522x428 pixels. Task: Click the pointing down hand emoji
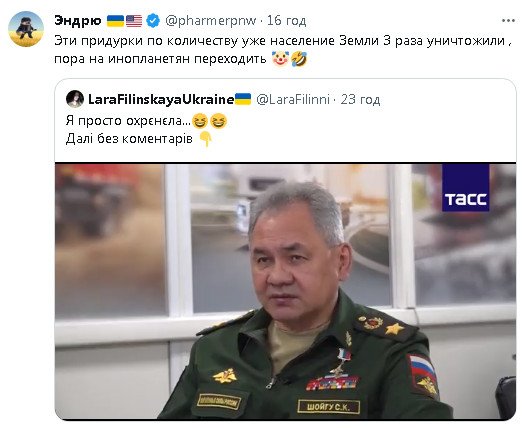pos(206,139)
